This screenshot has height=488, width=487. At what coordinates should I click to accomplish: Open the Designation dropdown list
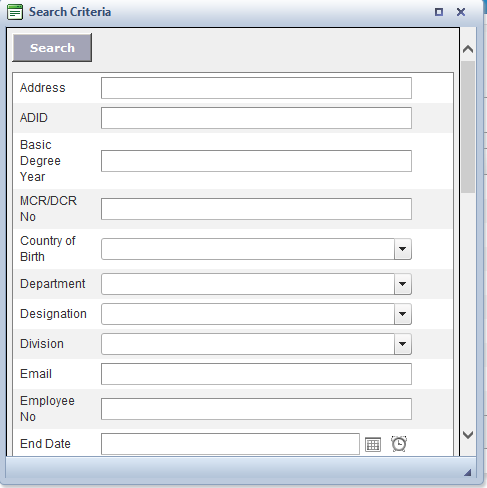(x=403, y=314)
